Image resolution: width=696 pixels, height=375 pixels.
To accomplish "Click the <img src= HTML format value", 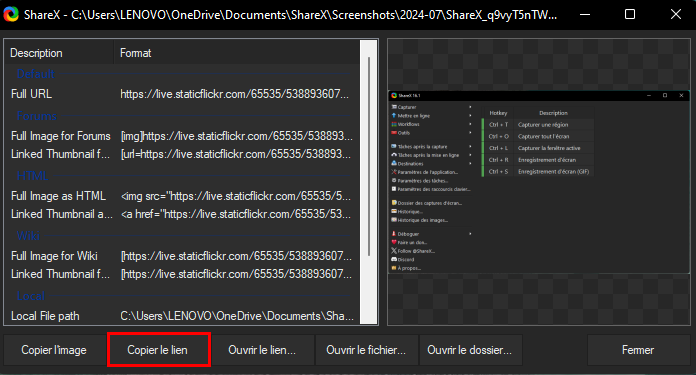I will tap(236, 196).
